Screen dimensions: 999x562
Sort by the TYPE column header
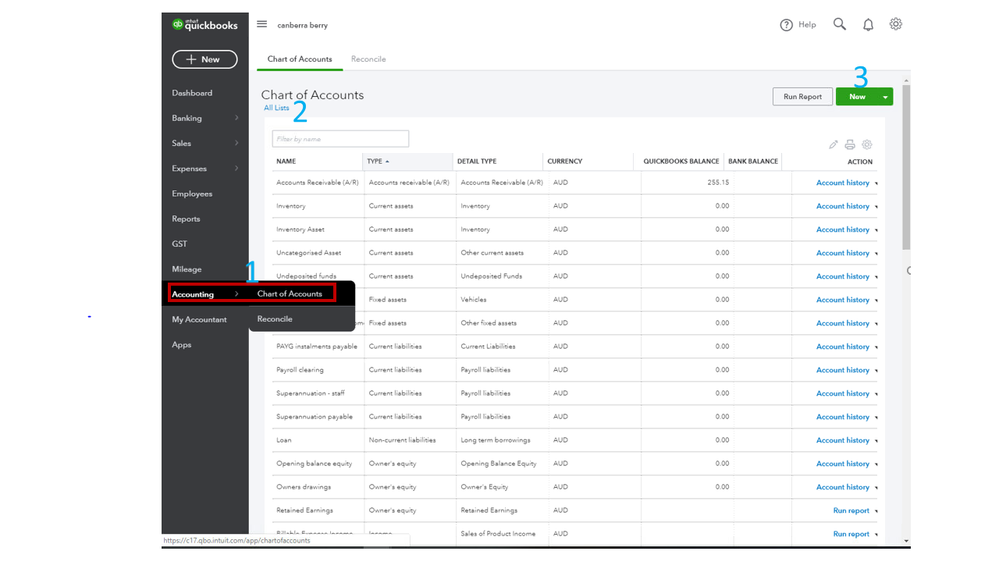(375, 161)
